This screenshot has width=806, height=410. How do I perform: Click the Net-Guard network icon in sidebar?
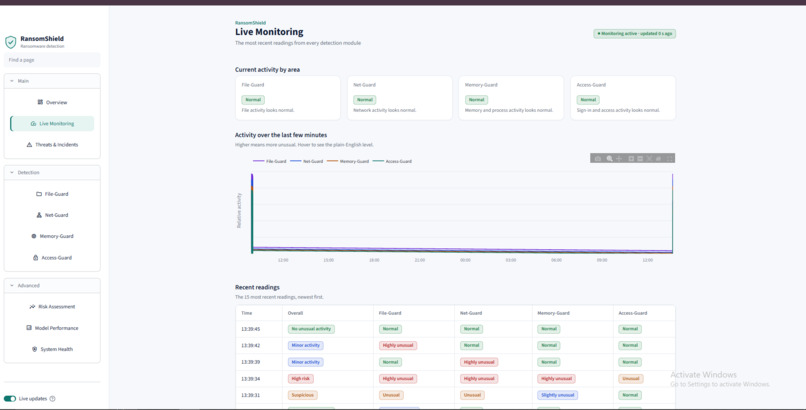tap(39, 215)
